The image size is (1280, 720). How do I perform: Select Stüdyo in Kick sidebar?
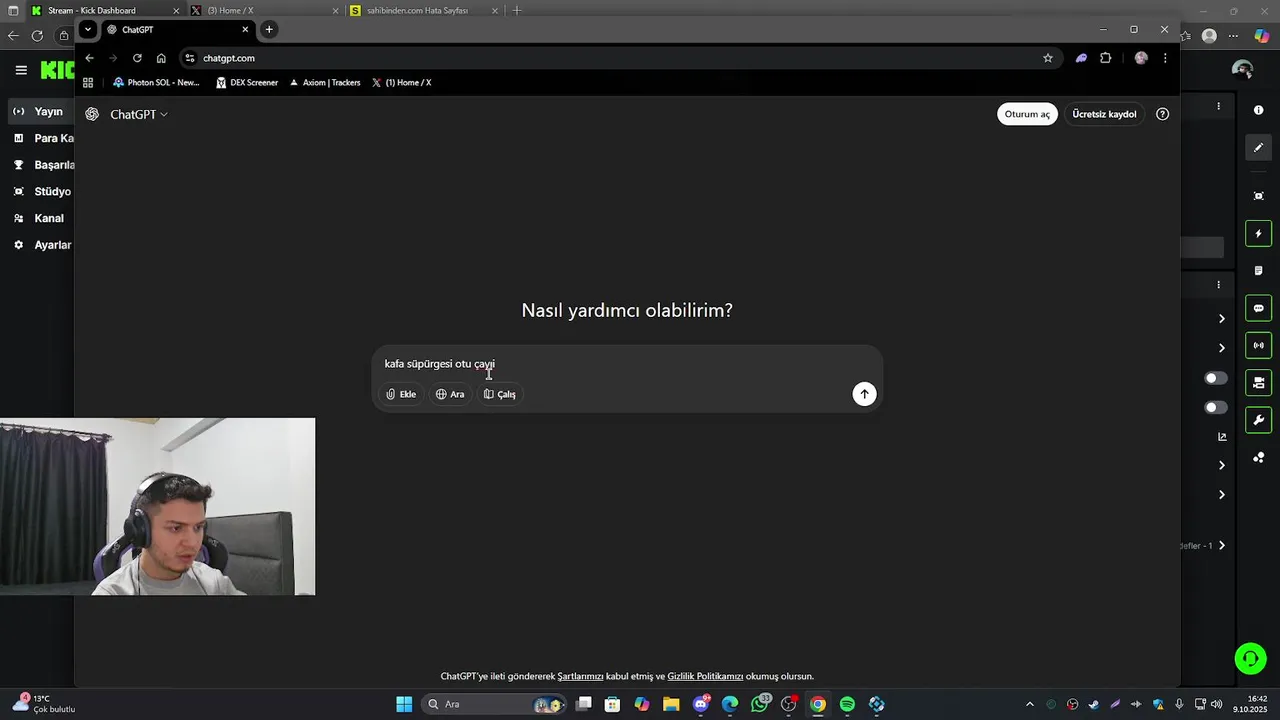pyautogui.click(x=40, y=191)
